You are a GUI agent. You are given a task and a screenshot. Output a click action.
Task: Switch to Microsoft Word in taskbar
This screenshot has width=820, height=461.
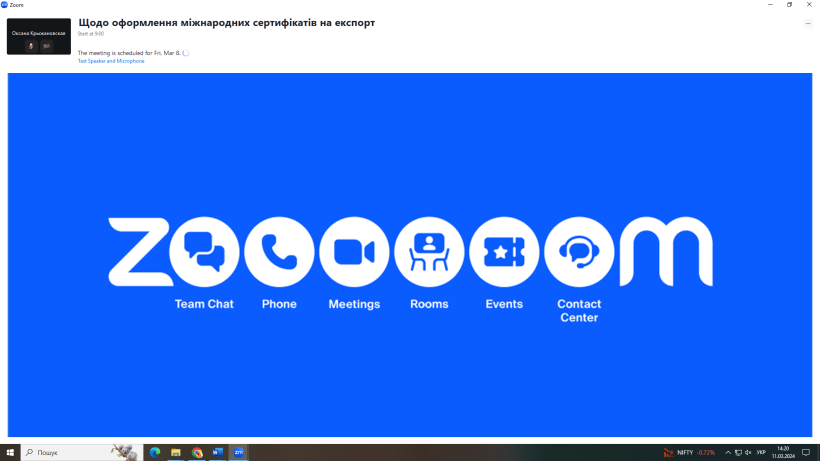pos(218,453)
